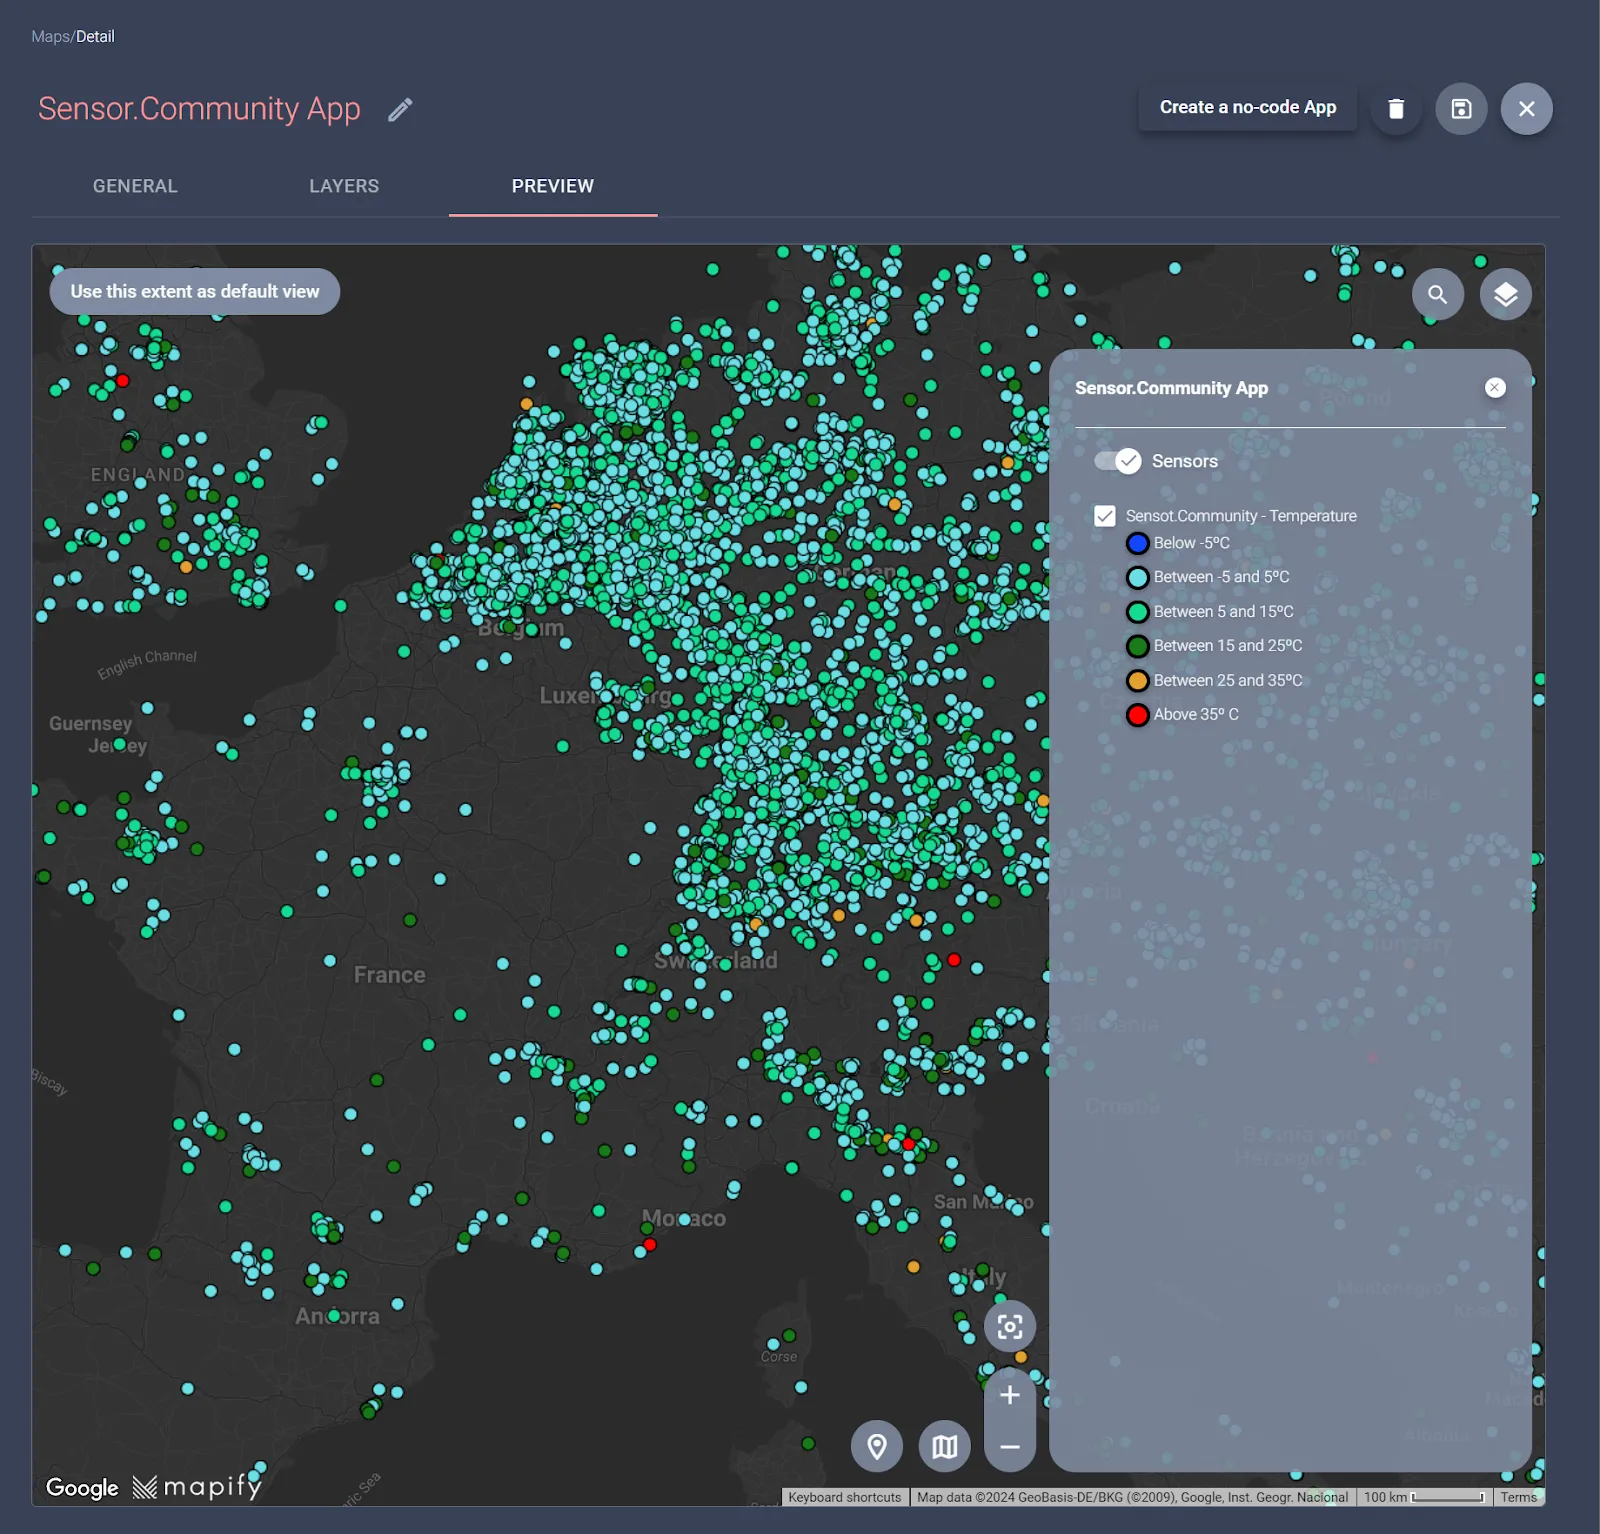Click the legend panel heading Sensor.Community App
The image size is (1600, 1534).
(x=1171, y=388)
